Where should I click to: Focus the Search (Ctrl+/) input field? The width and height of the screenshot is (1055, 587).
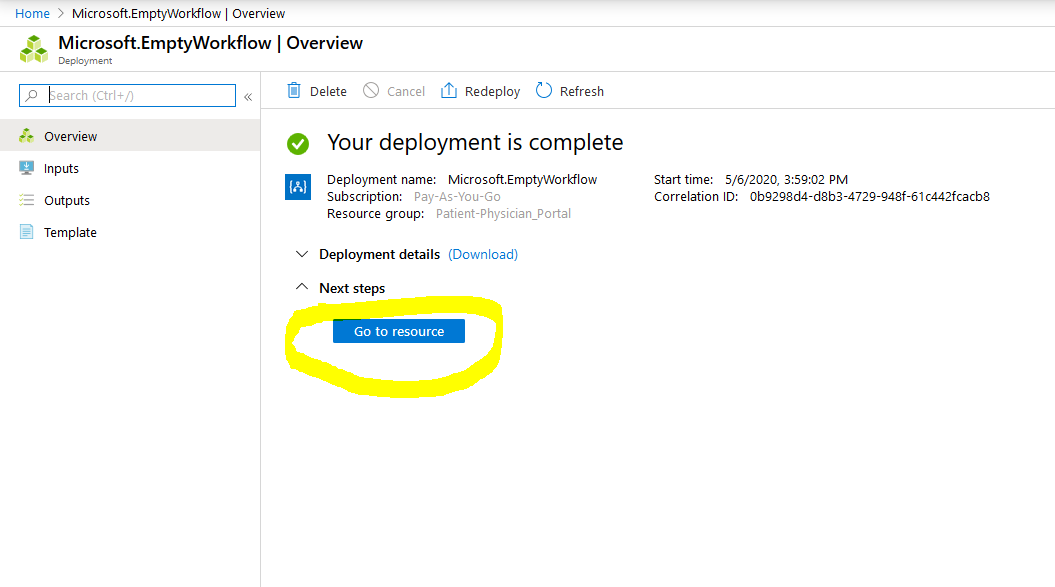click(x=127, y=96)
